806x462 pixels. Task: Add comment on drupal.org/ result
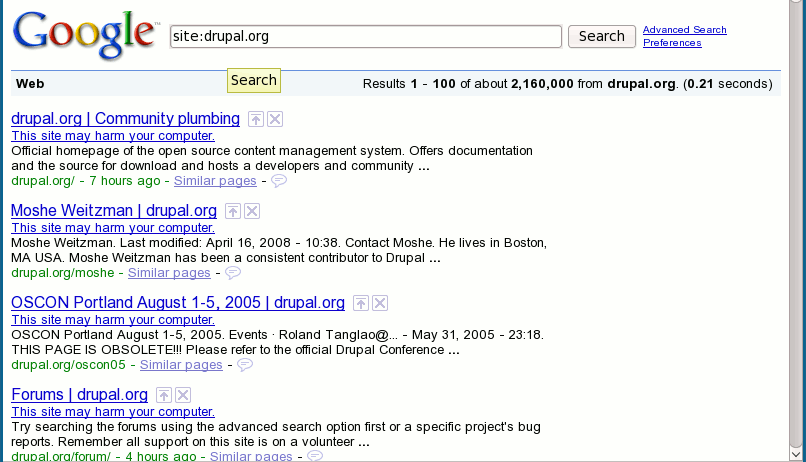(279, 181)
